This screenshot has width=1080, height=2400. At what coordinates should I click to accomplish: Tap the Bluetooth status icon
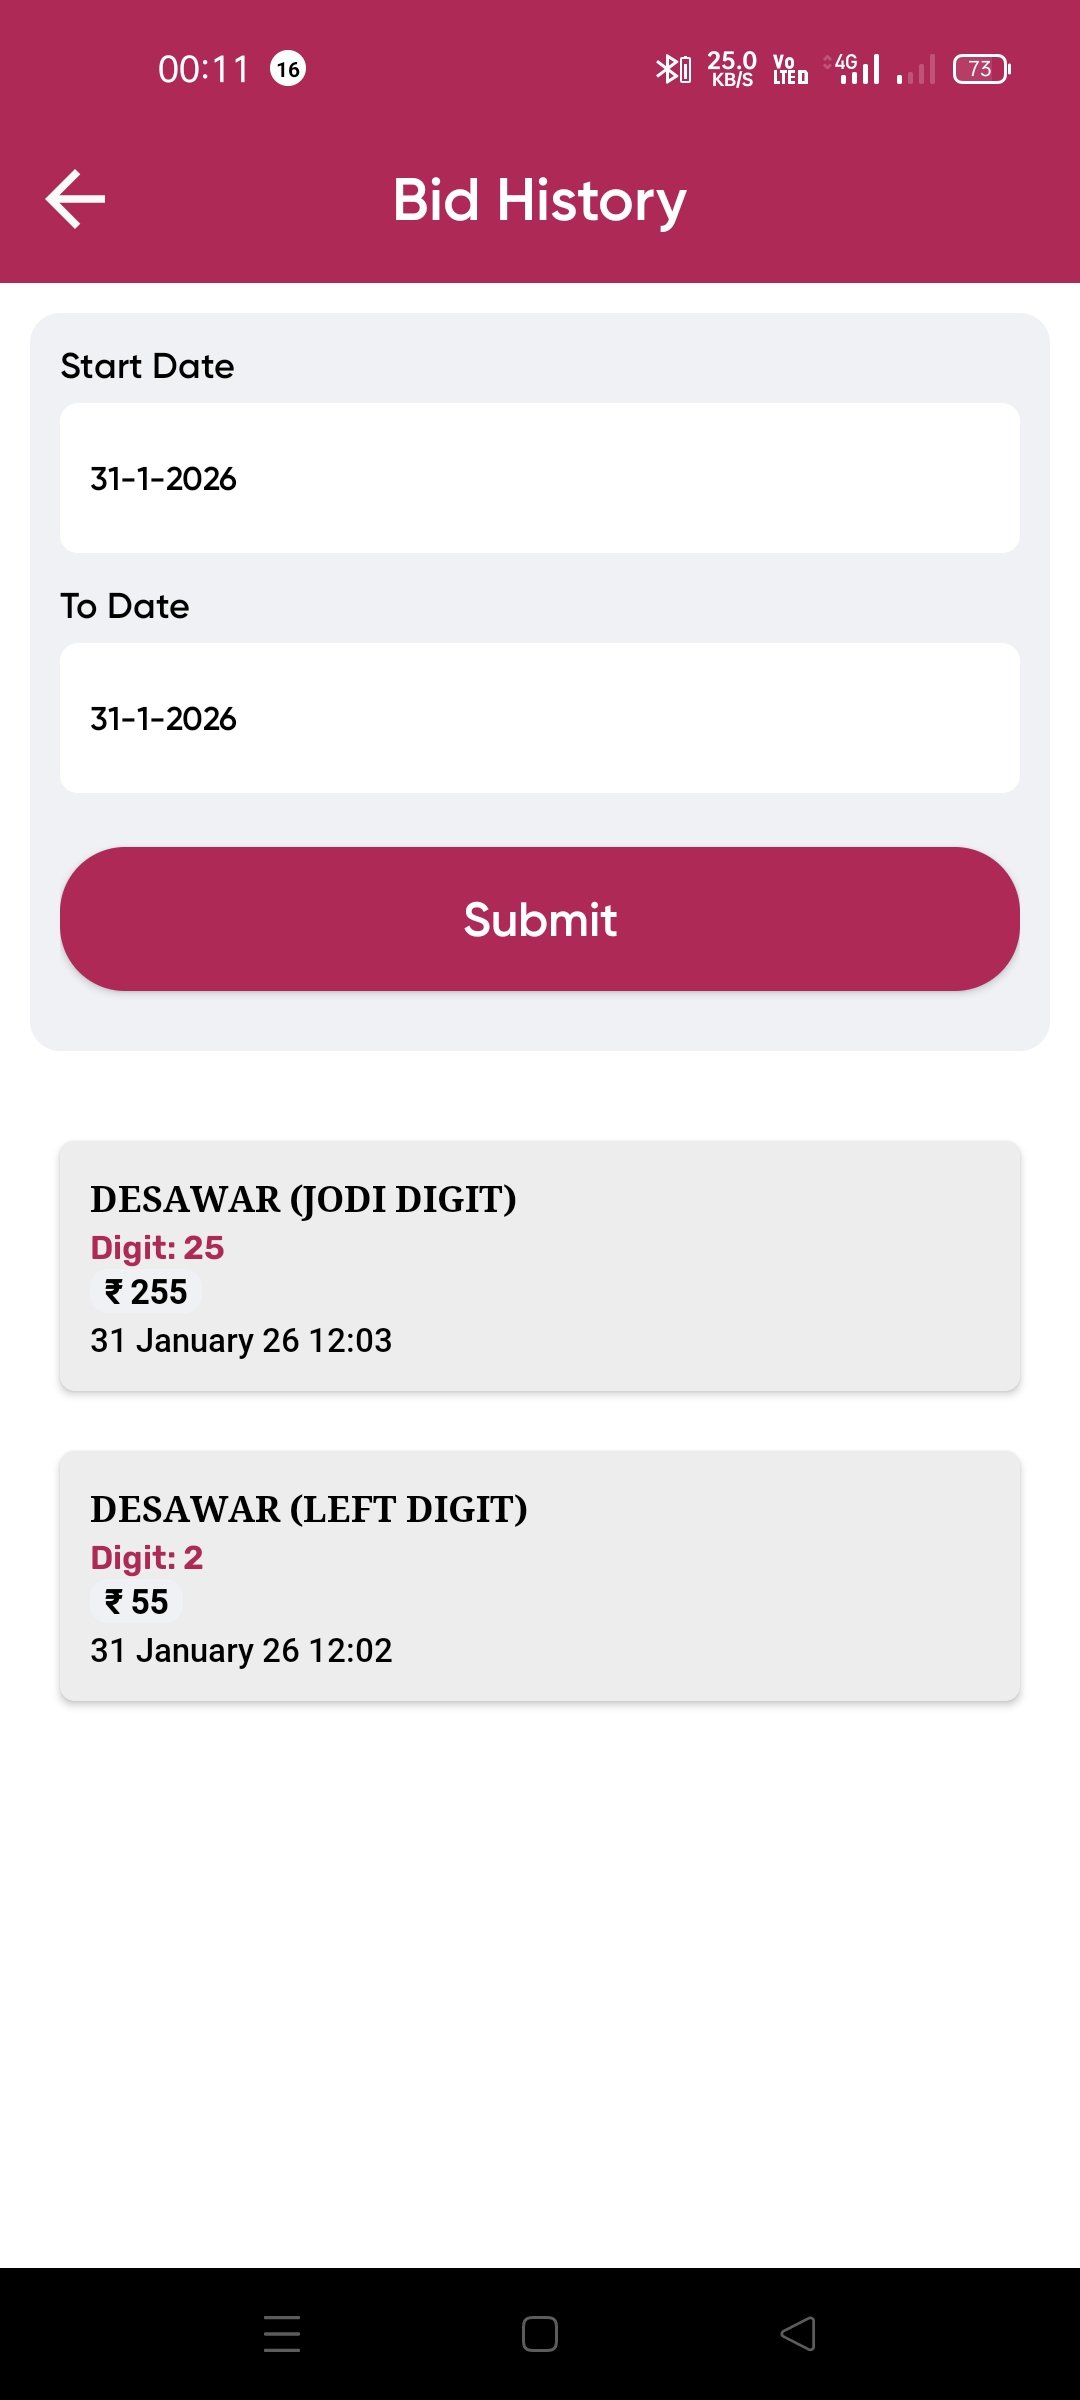(x=673, y=69)
